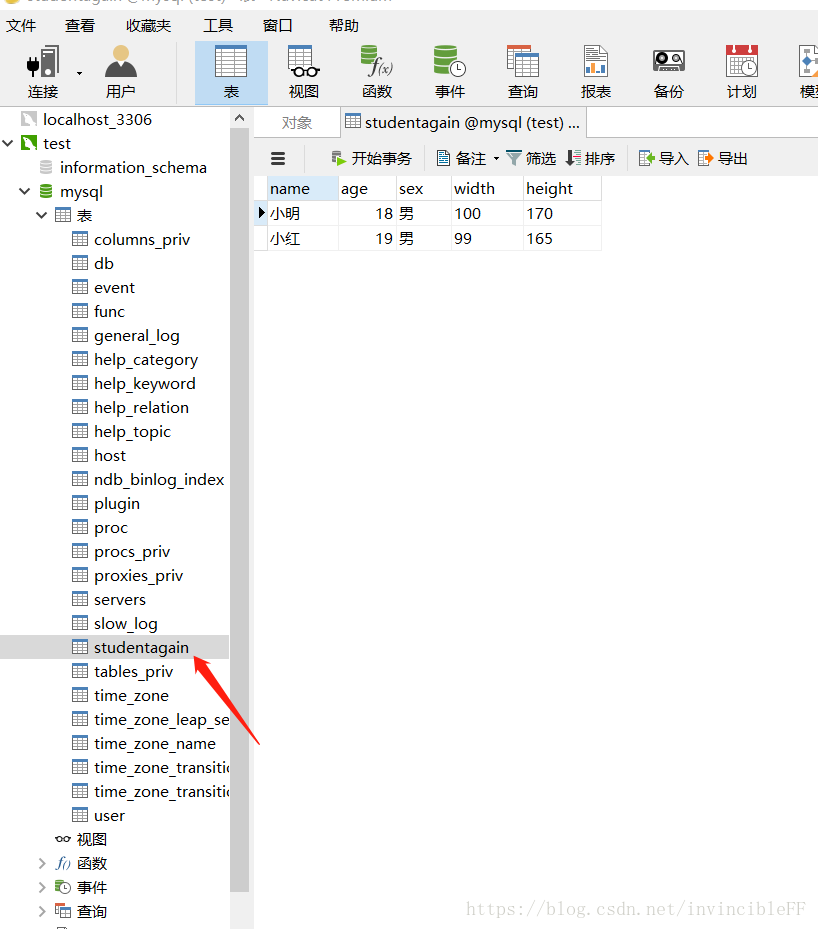Open the 工具 (Tools) menu
818x929 pixels.
218,25
